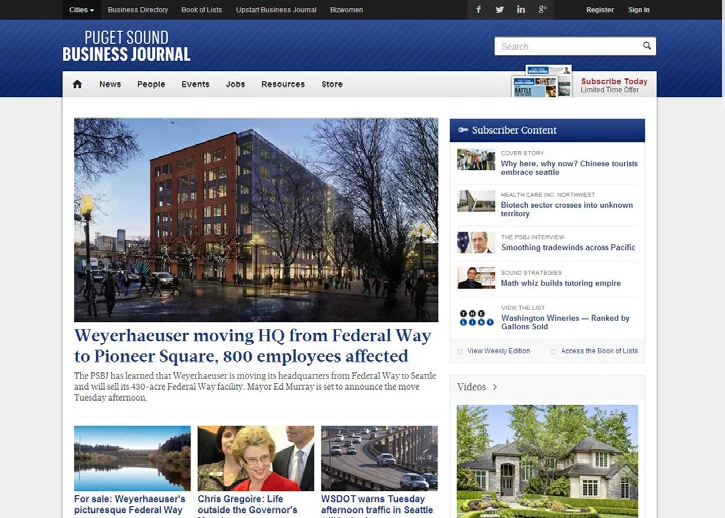Open the Weyerhaeuser building lead photo
This screenshot has height=518, width=725.
256,220
